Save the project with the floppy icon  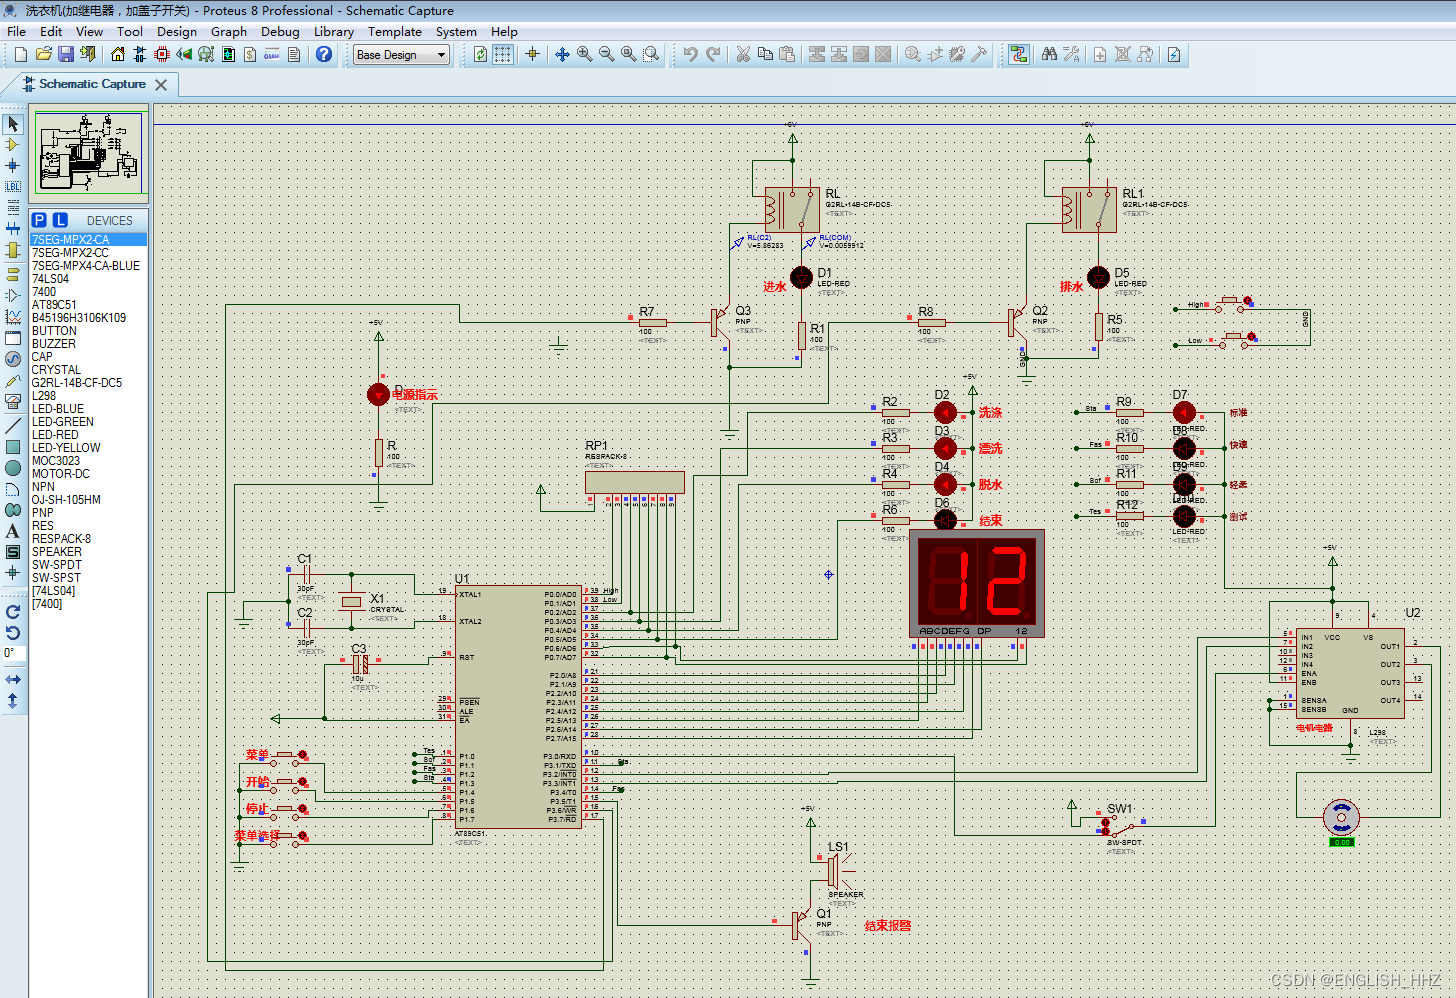click(x=65, y=54)
